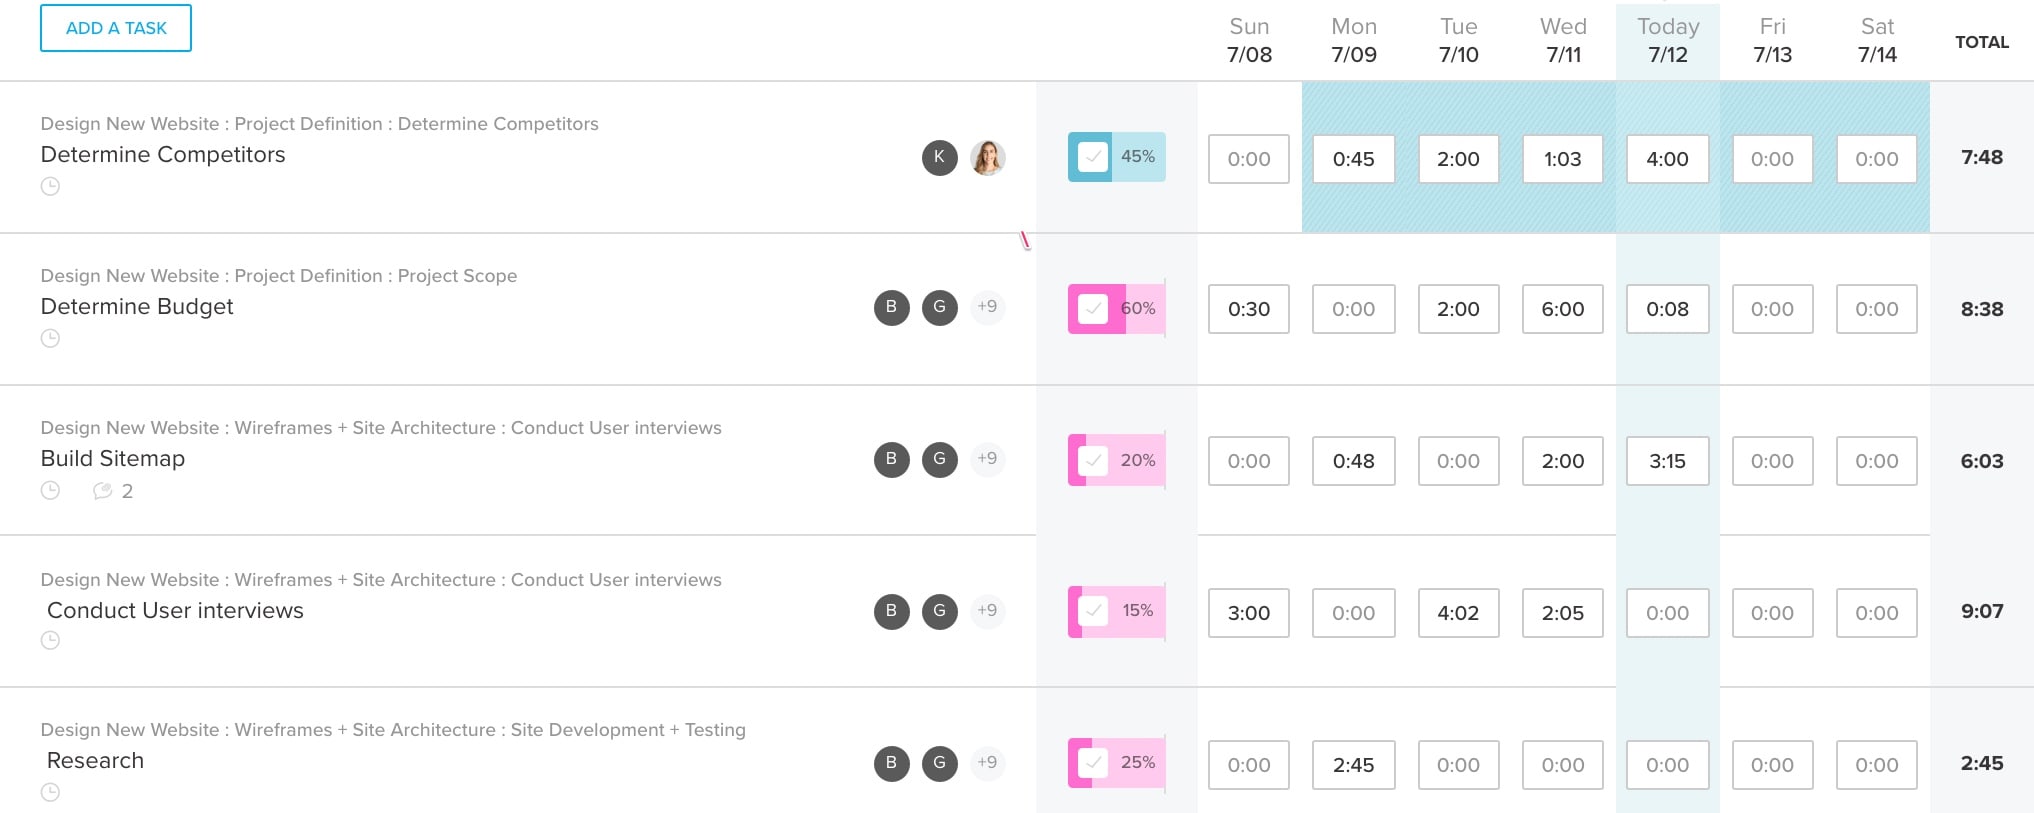Click the clock icon under Determine Competitors
This screenshot has height=813, width=2034.
[50, 186]
